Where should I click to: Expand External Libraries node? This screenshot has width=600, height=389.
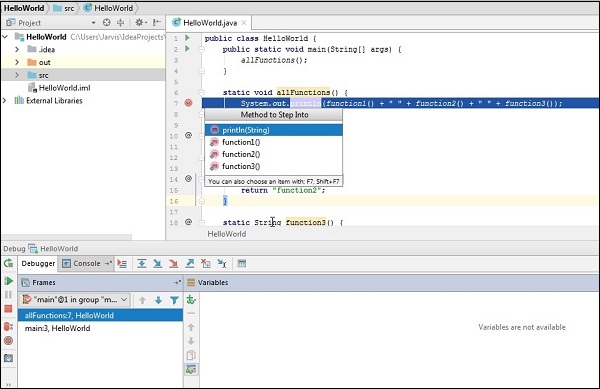point(5,100)
